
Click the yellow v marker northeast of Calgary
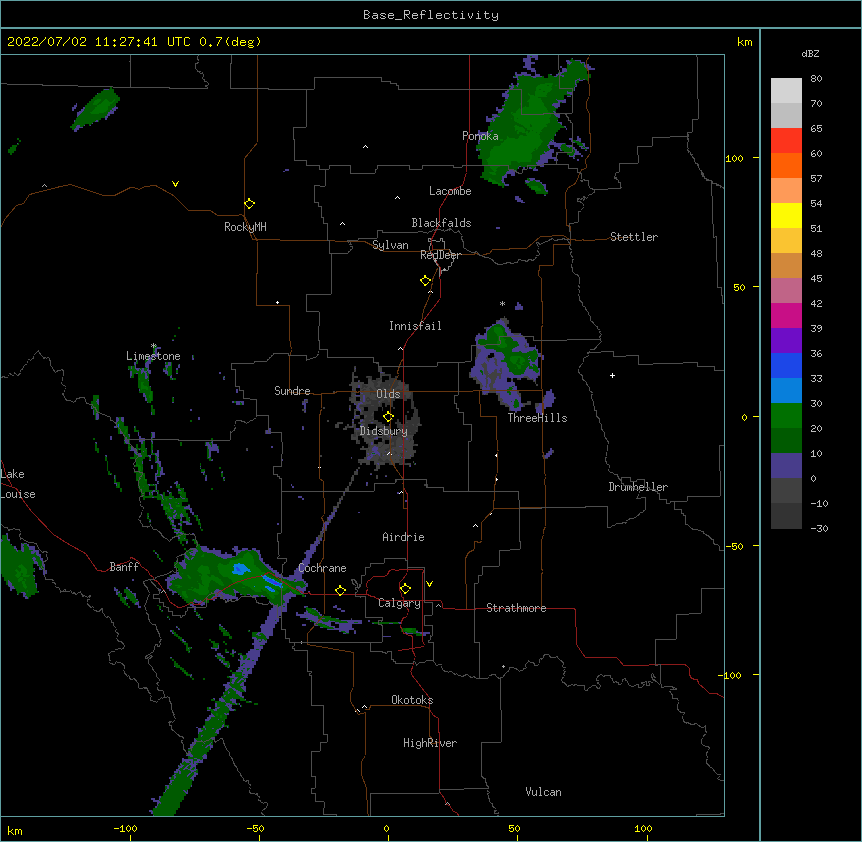pos(429,584)
